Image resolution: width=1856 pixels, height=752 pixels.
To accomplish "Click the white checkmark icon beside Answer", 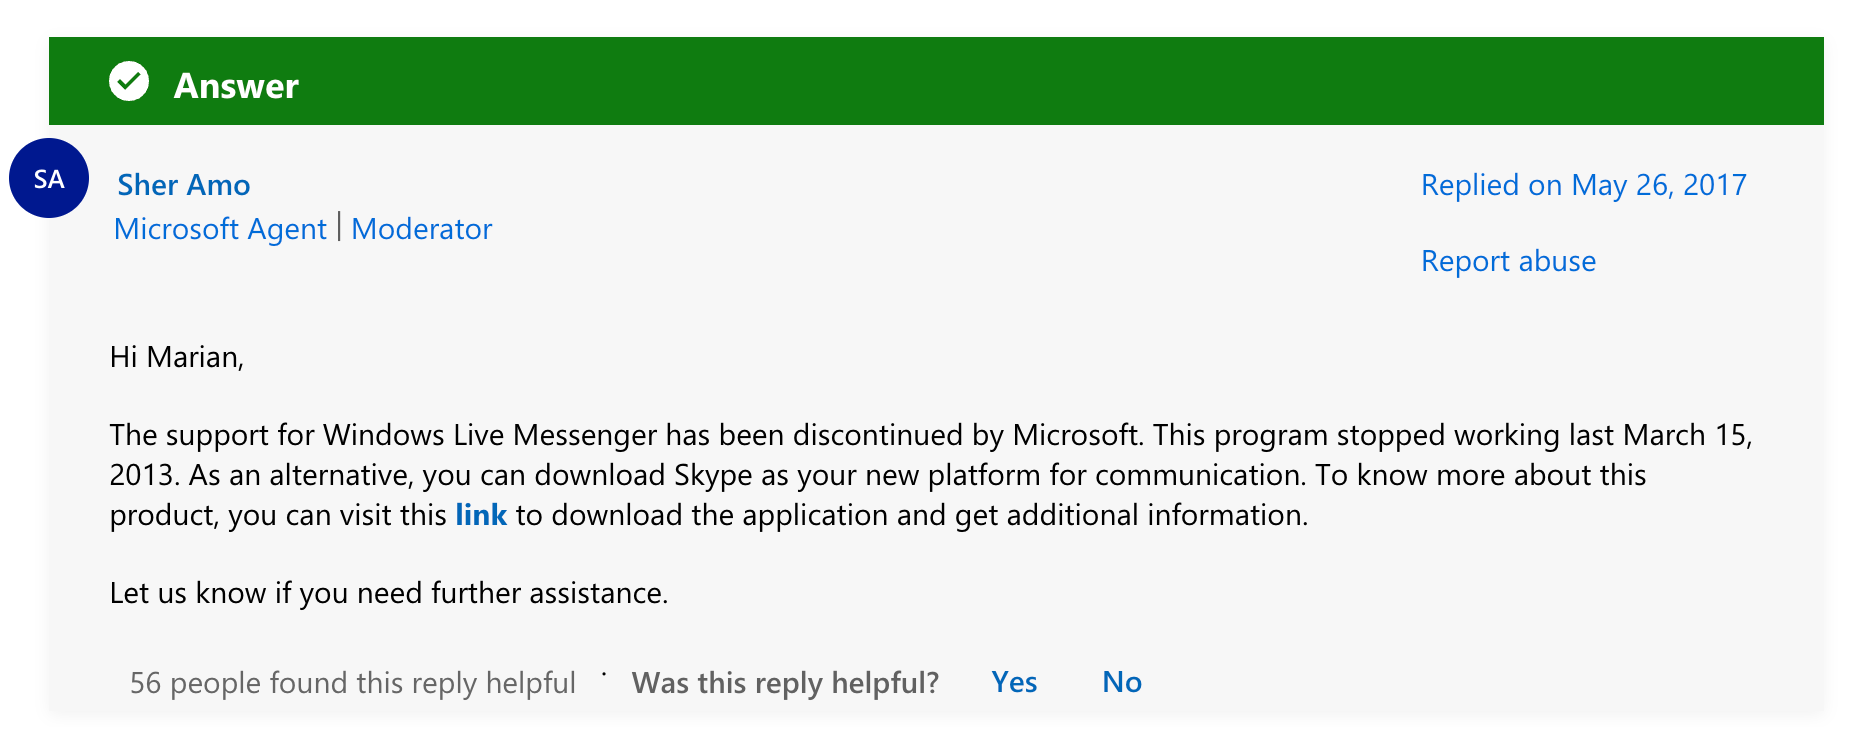I will coord(129,82).
